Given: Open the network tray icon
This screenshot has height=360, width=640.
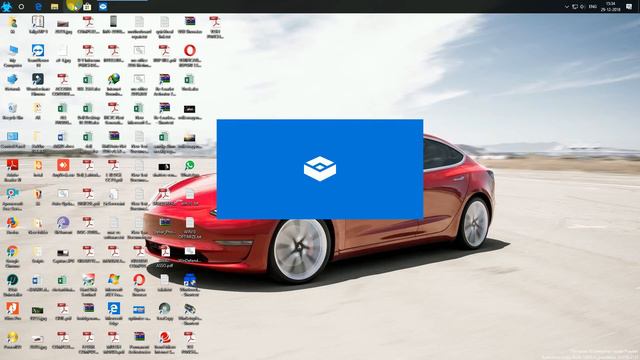Looking at the screenshot, I should pos(575,7).
